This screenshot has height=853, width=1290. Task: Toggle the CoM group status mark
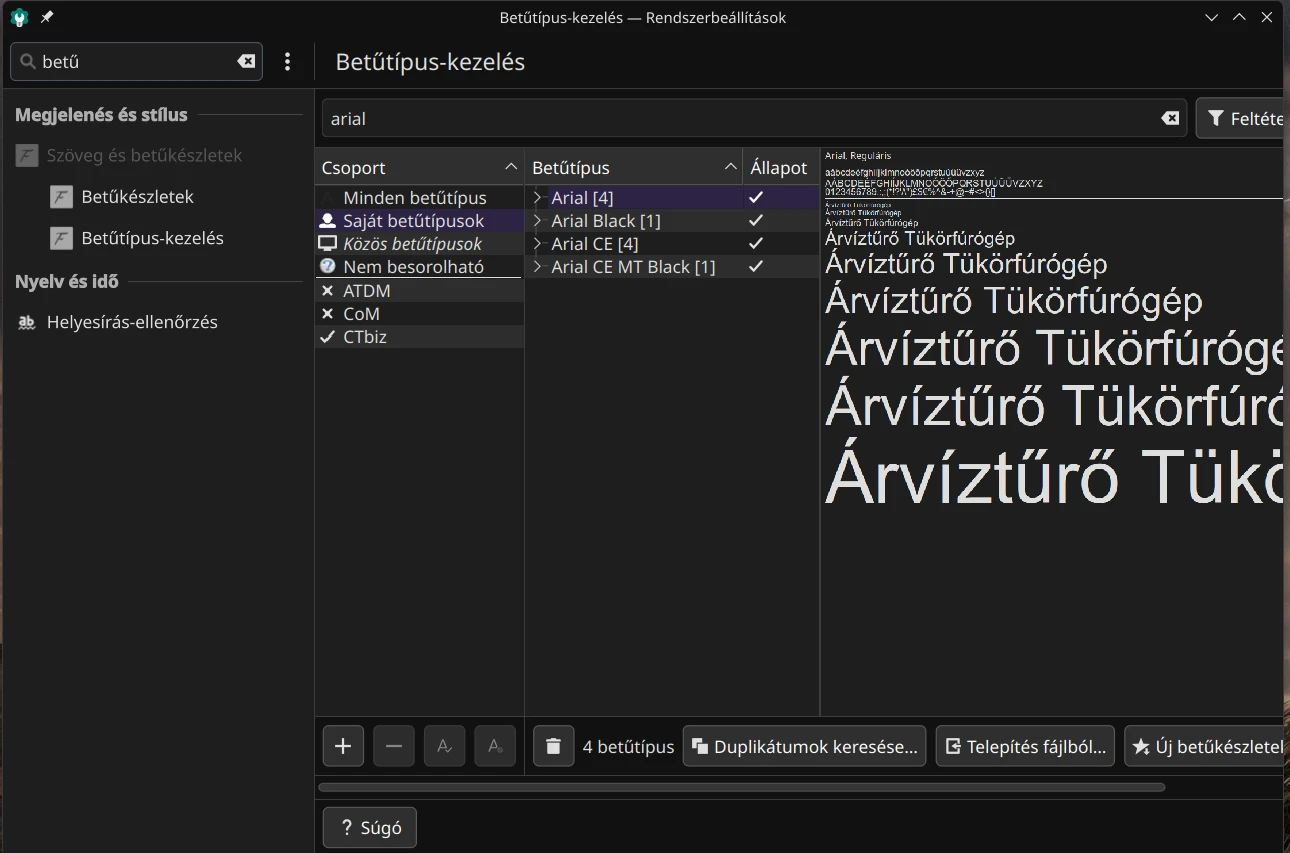[x=327, y=313]
